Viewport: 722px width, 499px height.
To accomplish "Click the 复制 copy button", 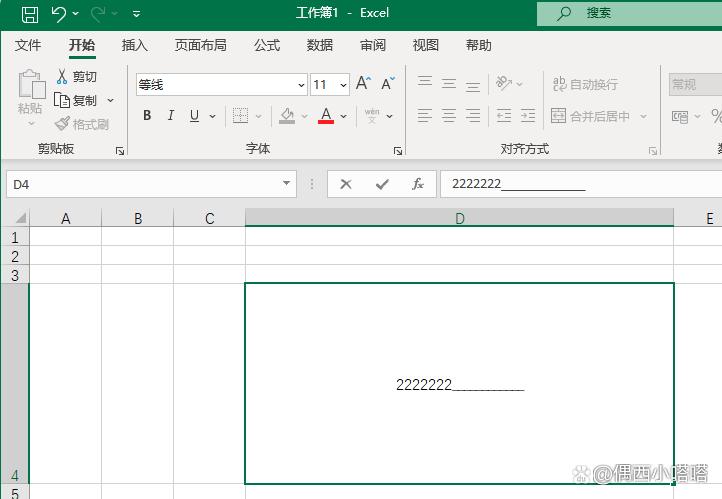I will [x=76, y=100].
